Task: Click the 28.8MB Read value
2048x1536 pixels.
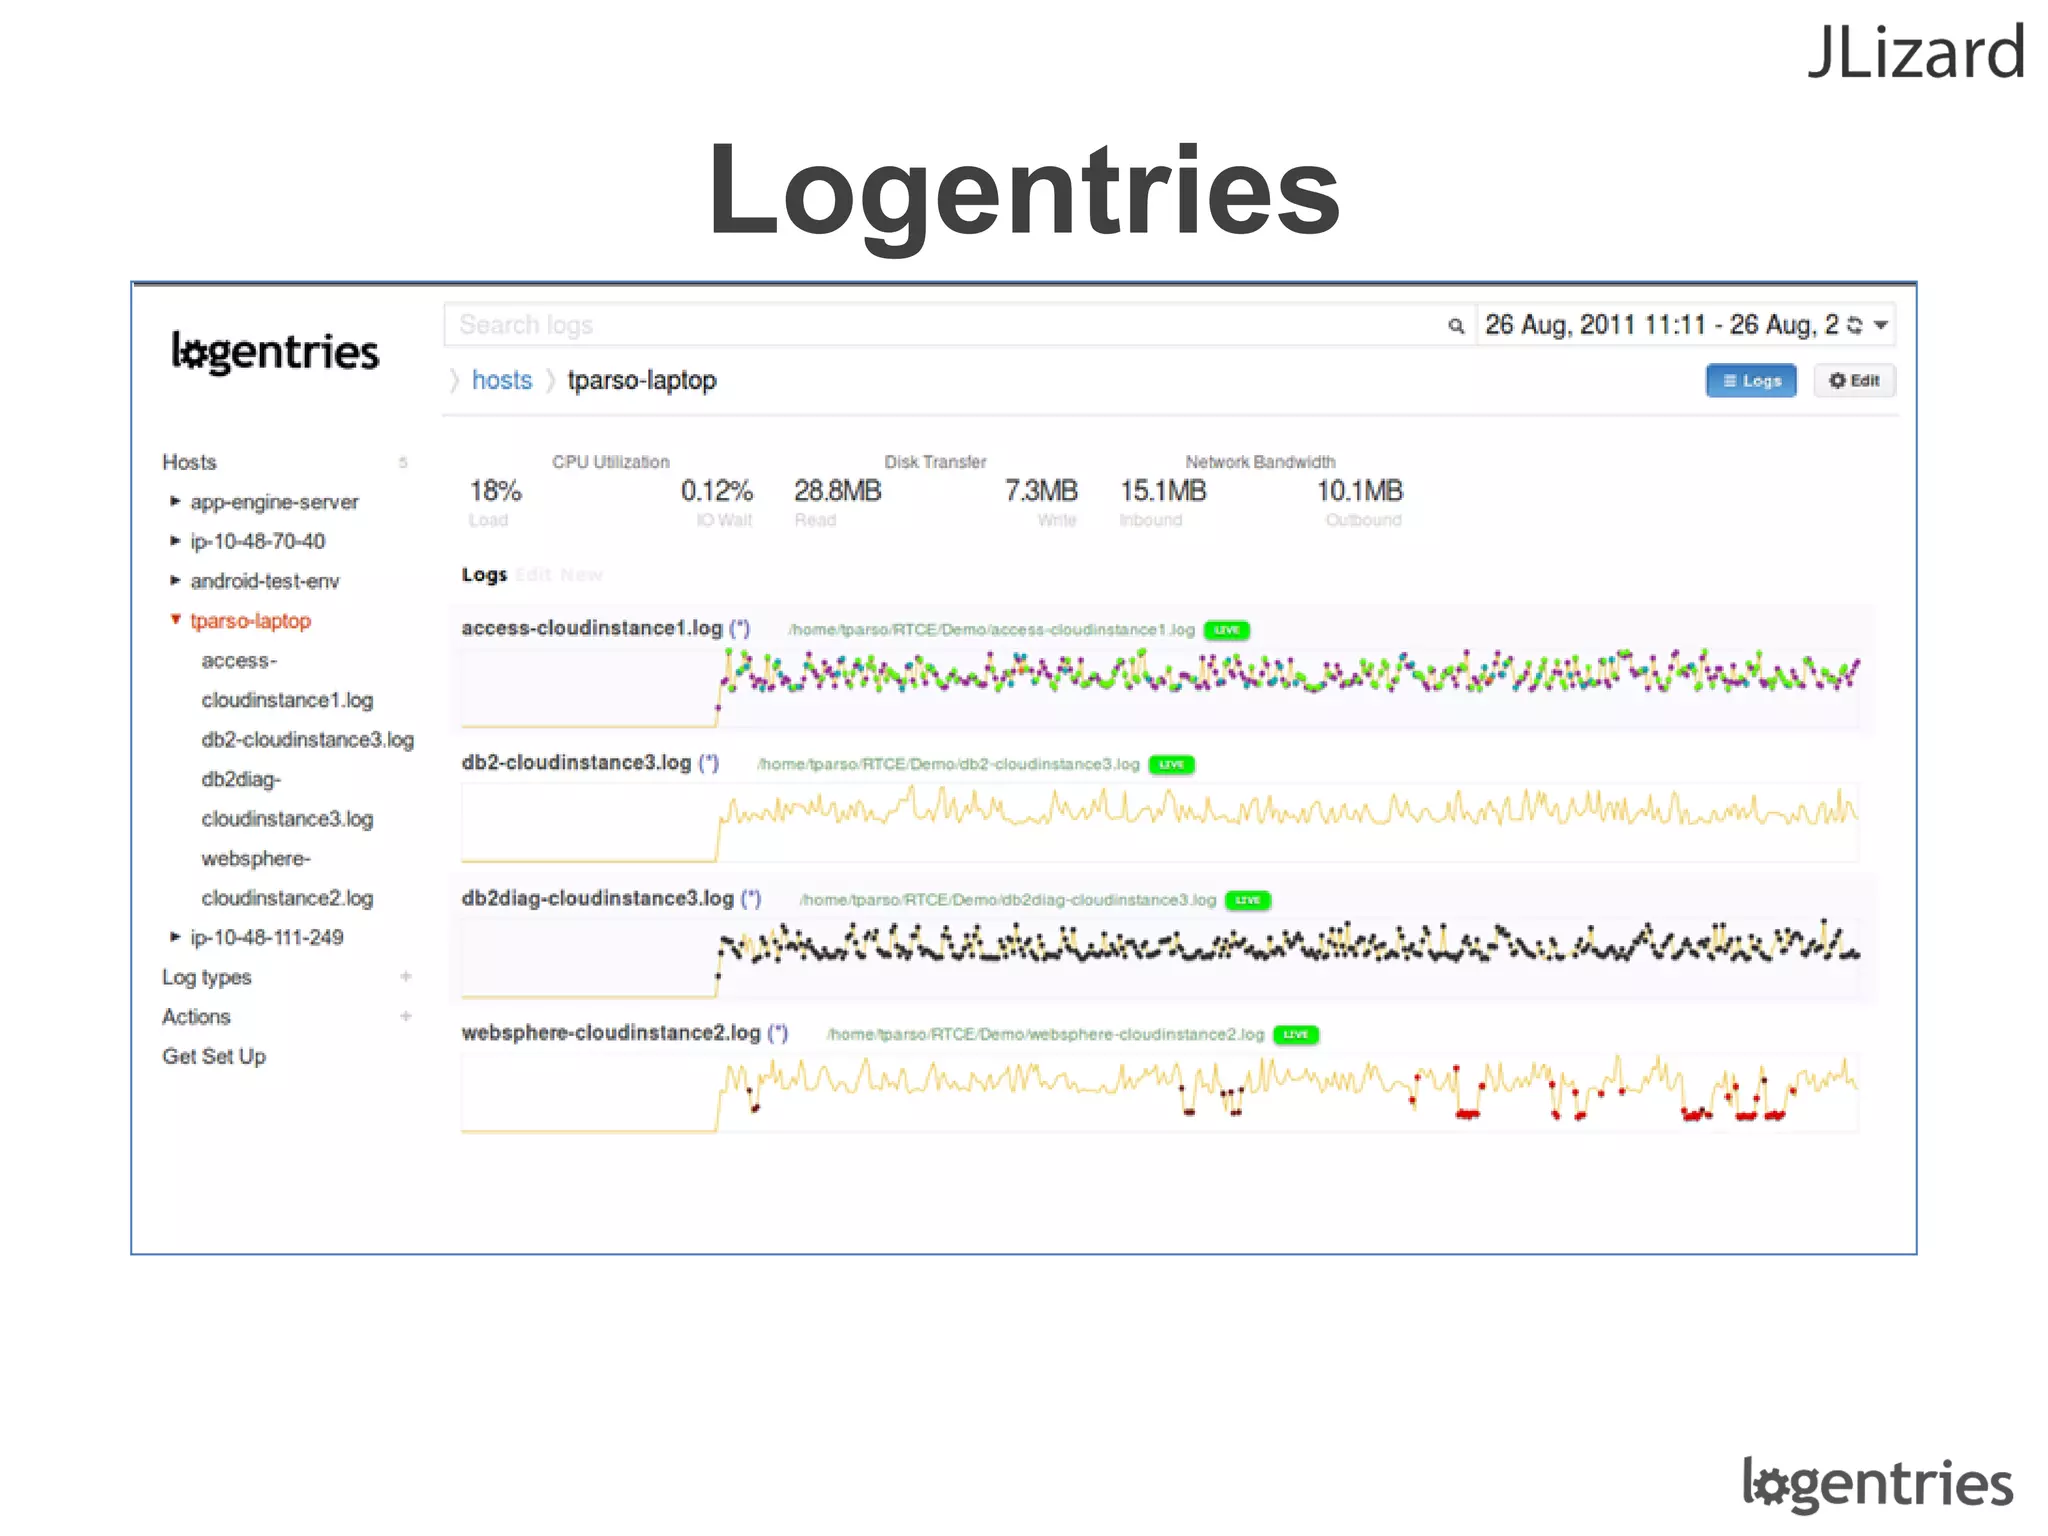Action: click(838, 491)
